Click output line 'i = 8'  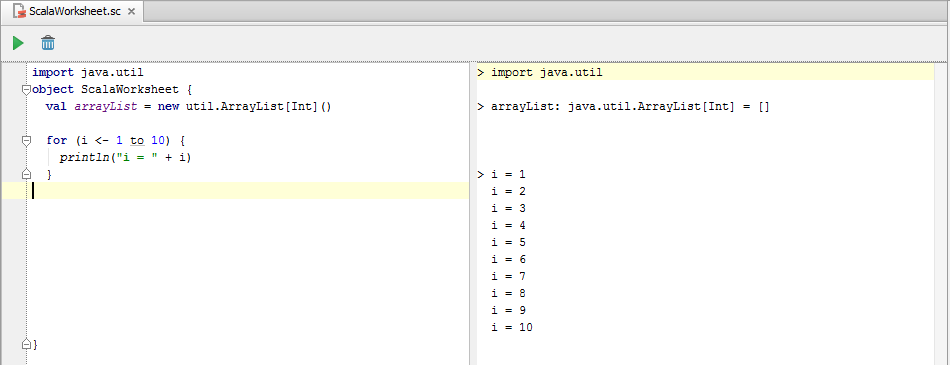click(x=508, y=293)
